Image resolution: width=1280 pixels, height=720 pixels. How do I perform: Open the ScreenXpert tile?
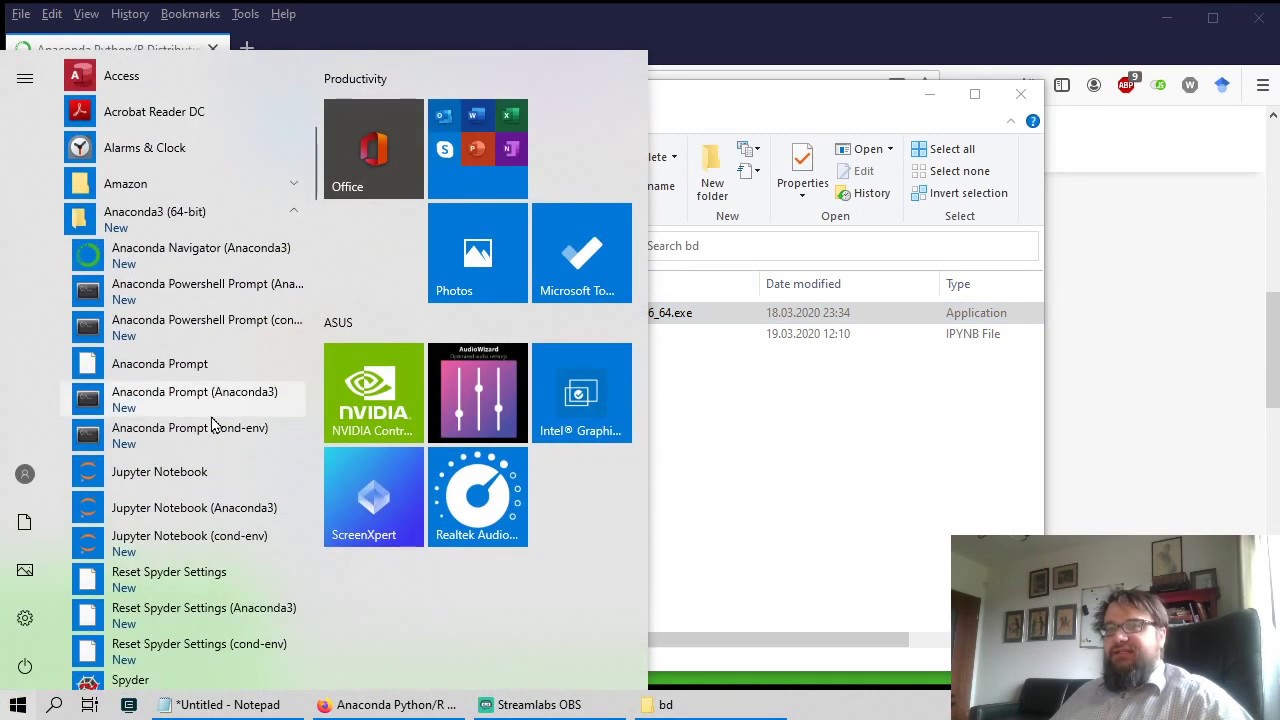pos(374,497)
